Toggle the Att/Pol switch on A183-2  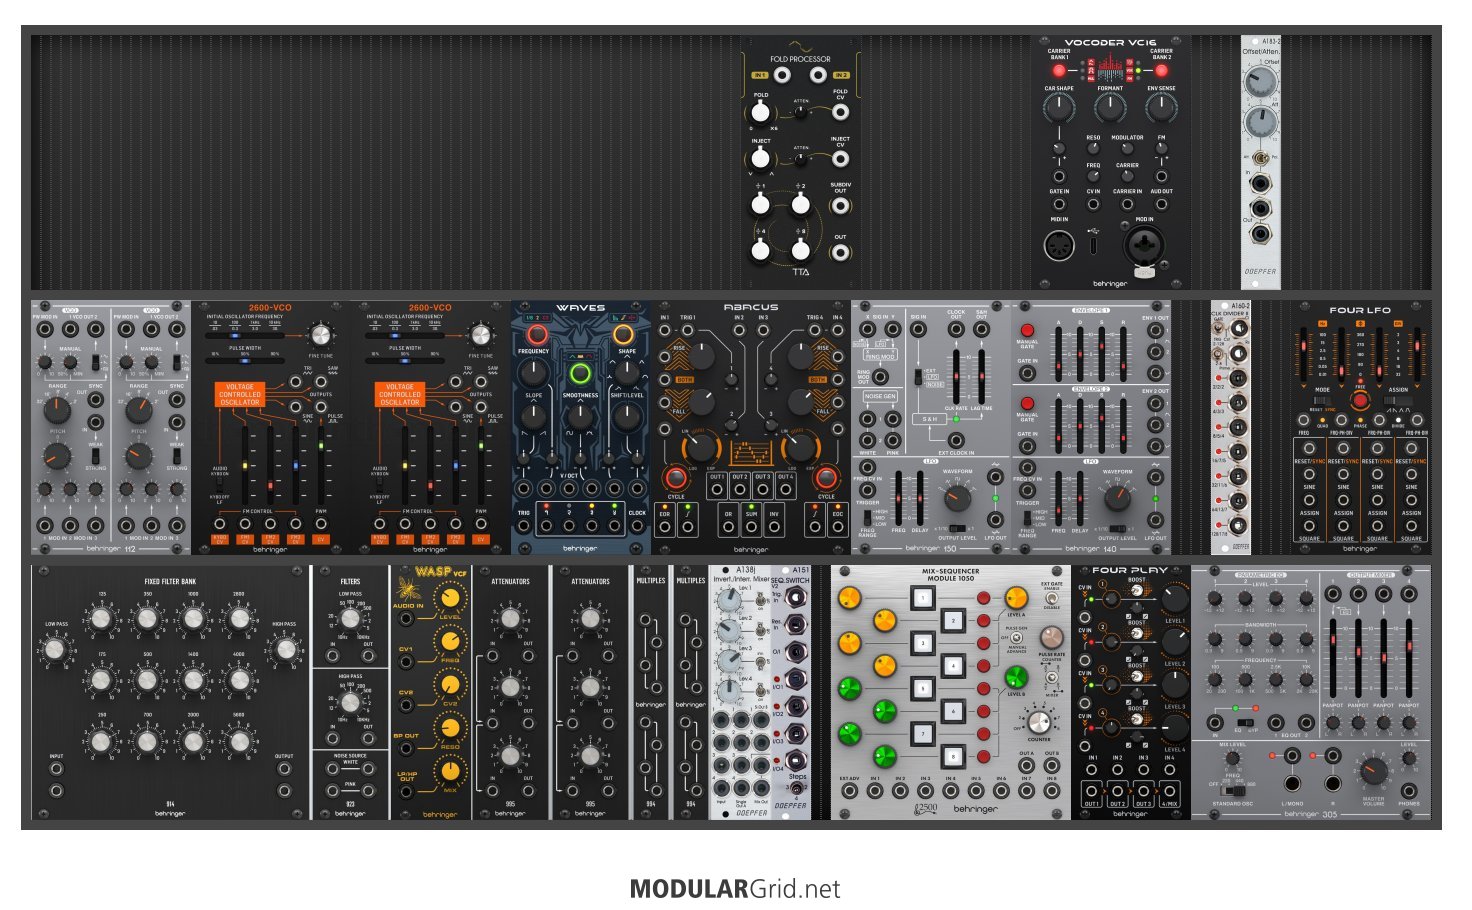(x=1259, y=159)
